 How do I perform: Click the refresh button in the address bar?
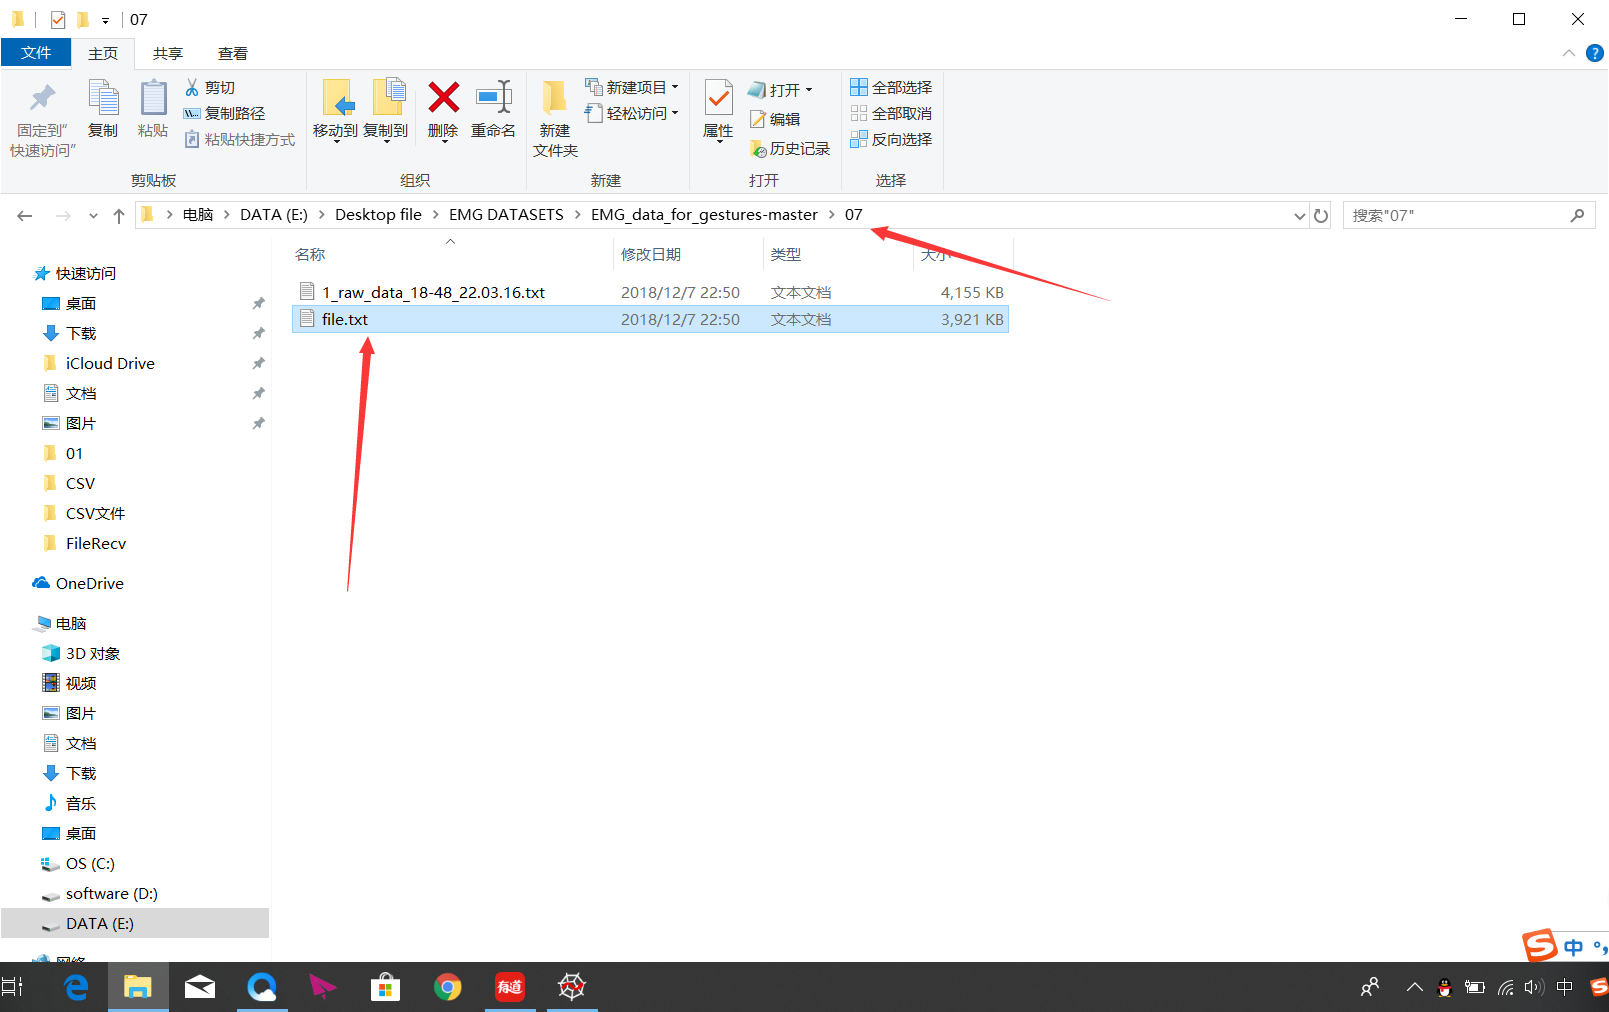coord(1321,215)
